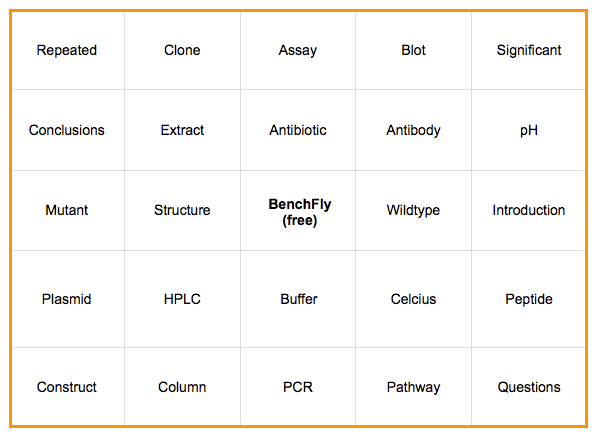Select the Mutant square
The height and width of the screenshot is (438, 598).
68,210
